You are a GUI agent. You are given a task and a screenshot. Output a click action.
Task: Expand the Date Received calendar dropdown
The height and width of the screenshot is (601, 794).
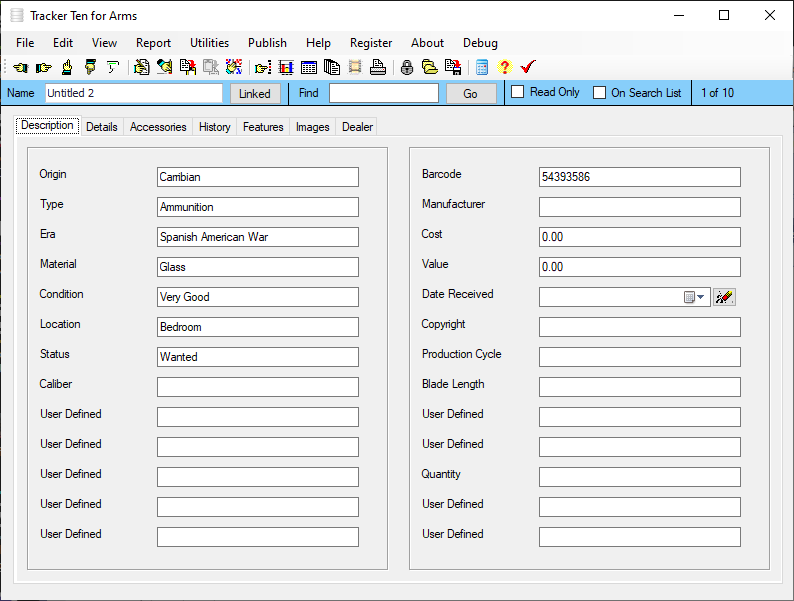click(x=695, y=297)
